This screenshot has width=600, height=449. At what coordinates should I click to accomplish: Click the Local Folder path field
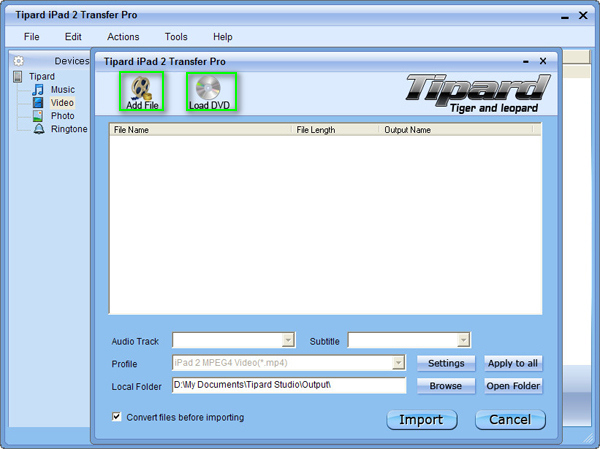[289, 385]
